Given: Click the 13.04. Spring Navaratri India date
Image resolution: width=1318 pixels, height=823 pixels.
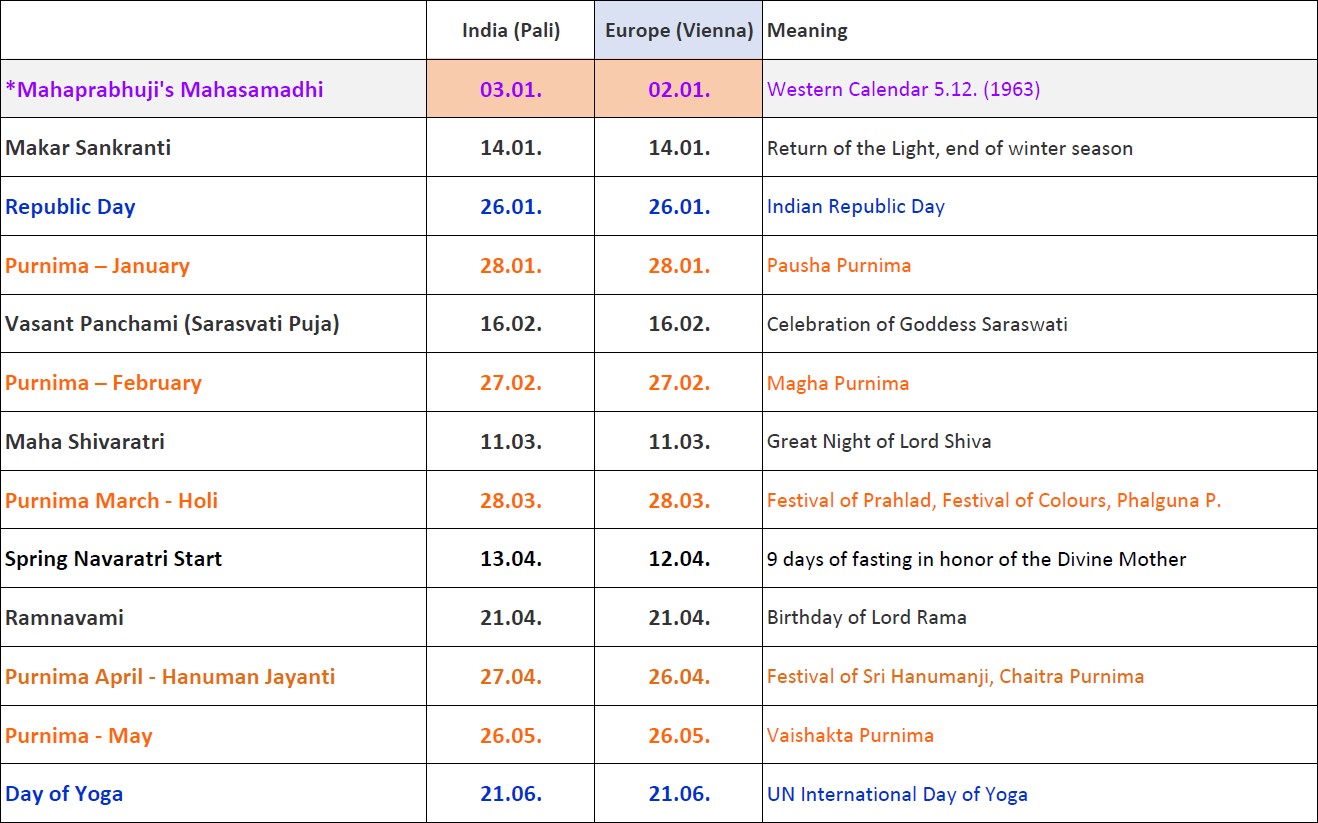Looking at the screenshot, I should pos(510,559).
